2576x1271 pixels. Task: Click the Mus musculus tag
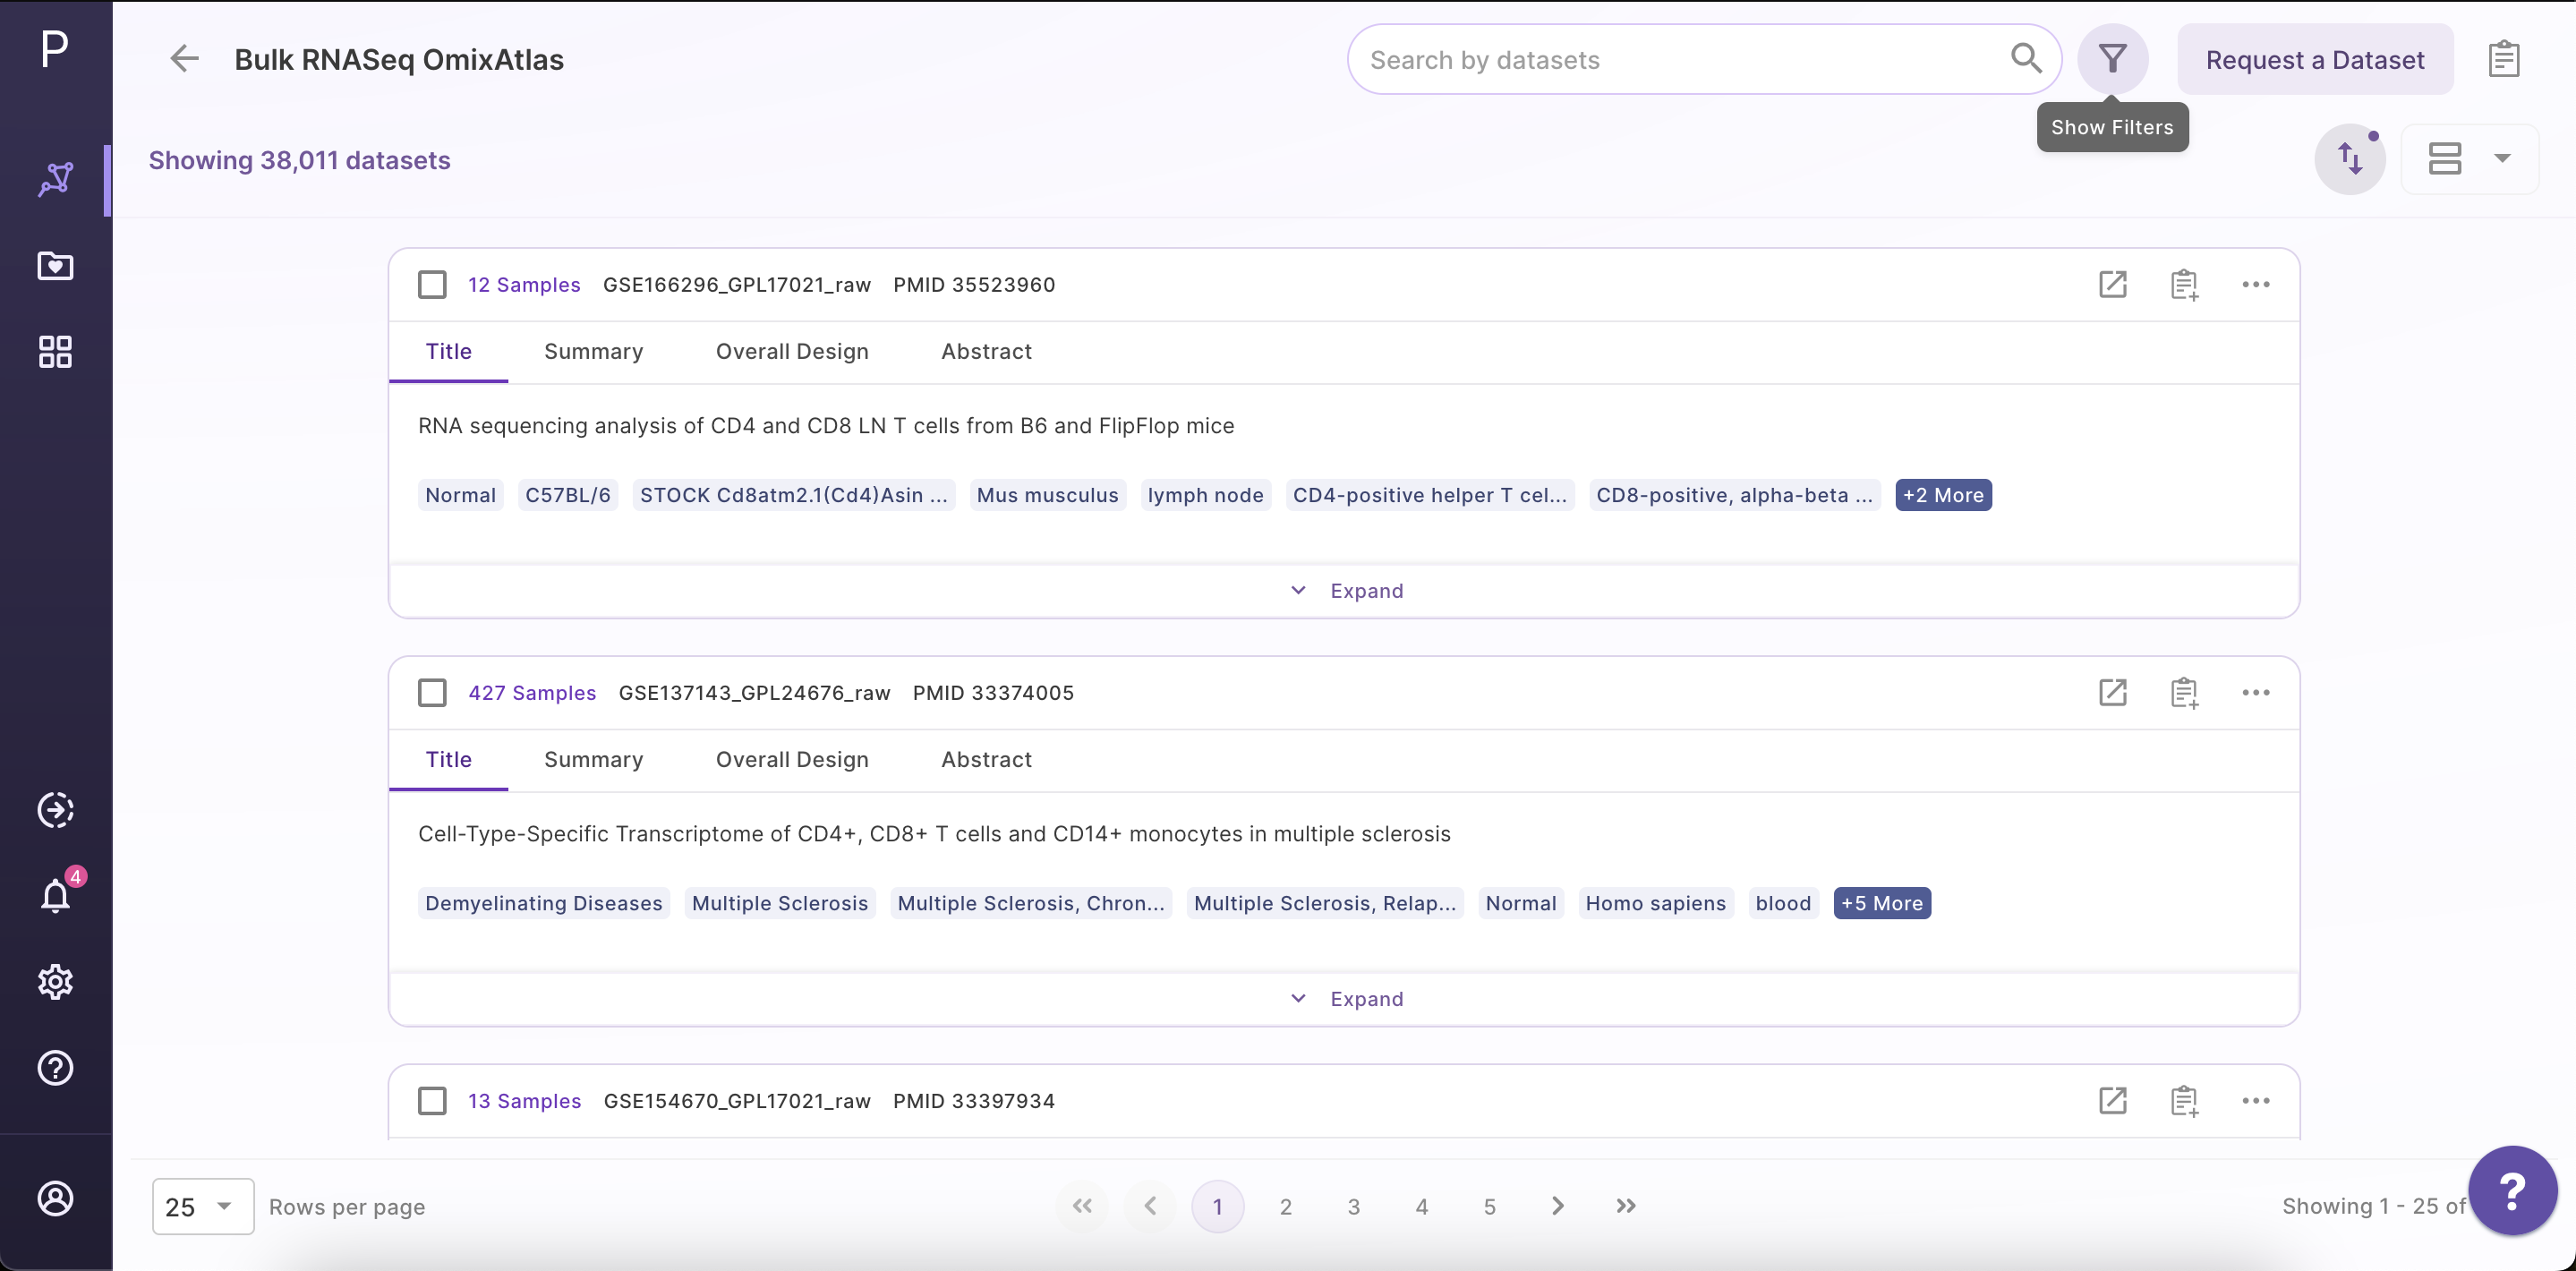(1047, 495)
